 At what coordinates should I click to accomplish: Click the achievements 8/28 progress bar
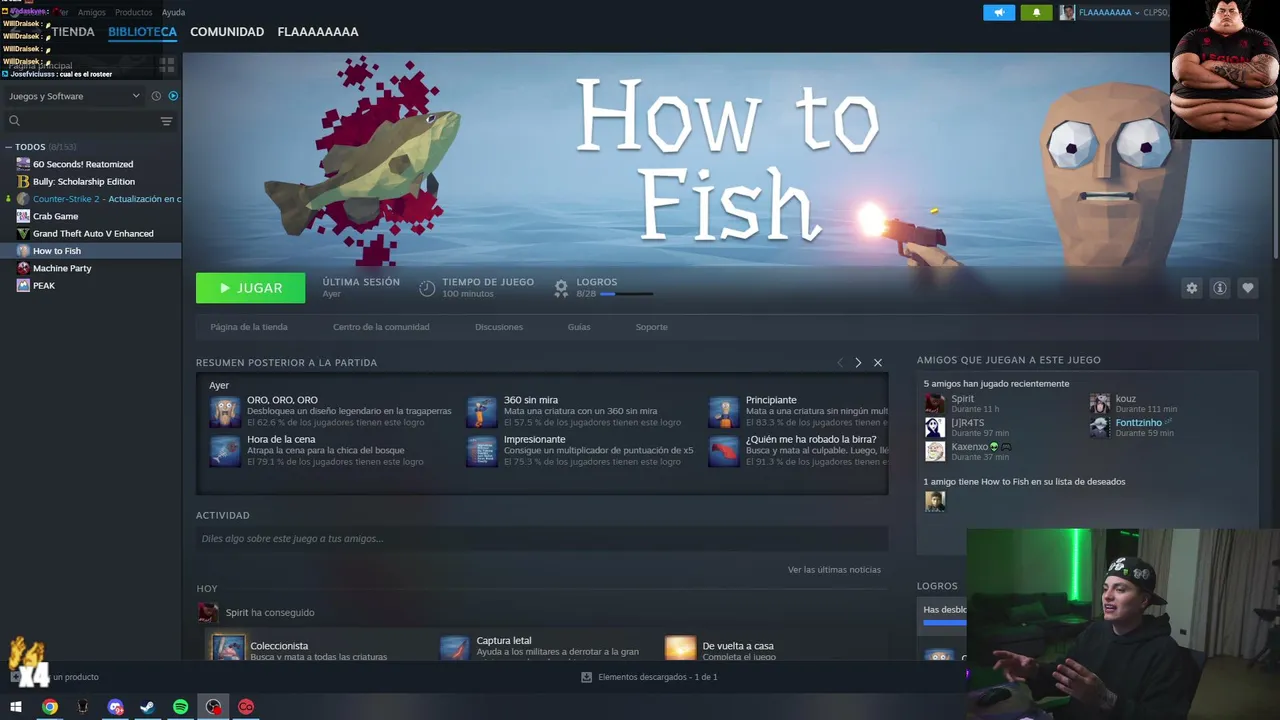pos(626,294)
